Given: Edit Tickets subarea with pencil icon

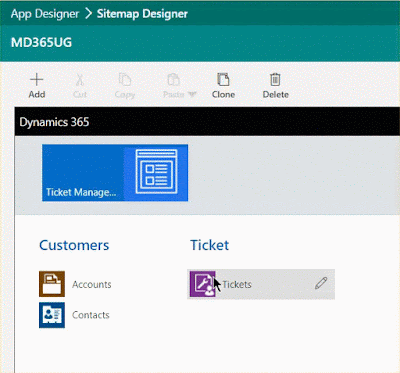Looking at the screenshot, I should coord(321,283).
